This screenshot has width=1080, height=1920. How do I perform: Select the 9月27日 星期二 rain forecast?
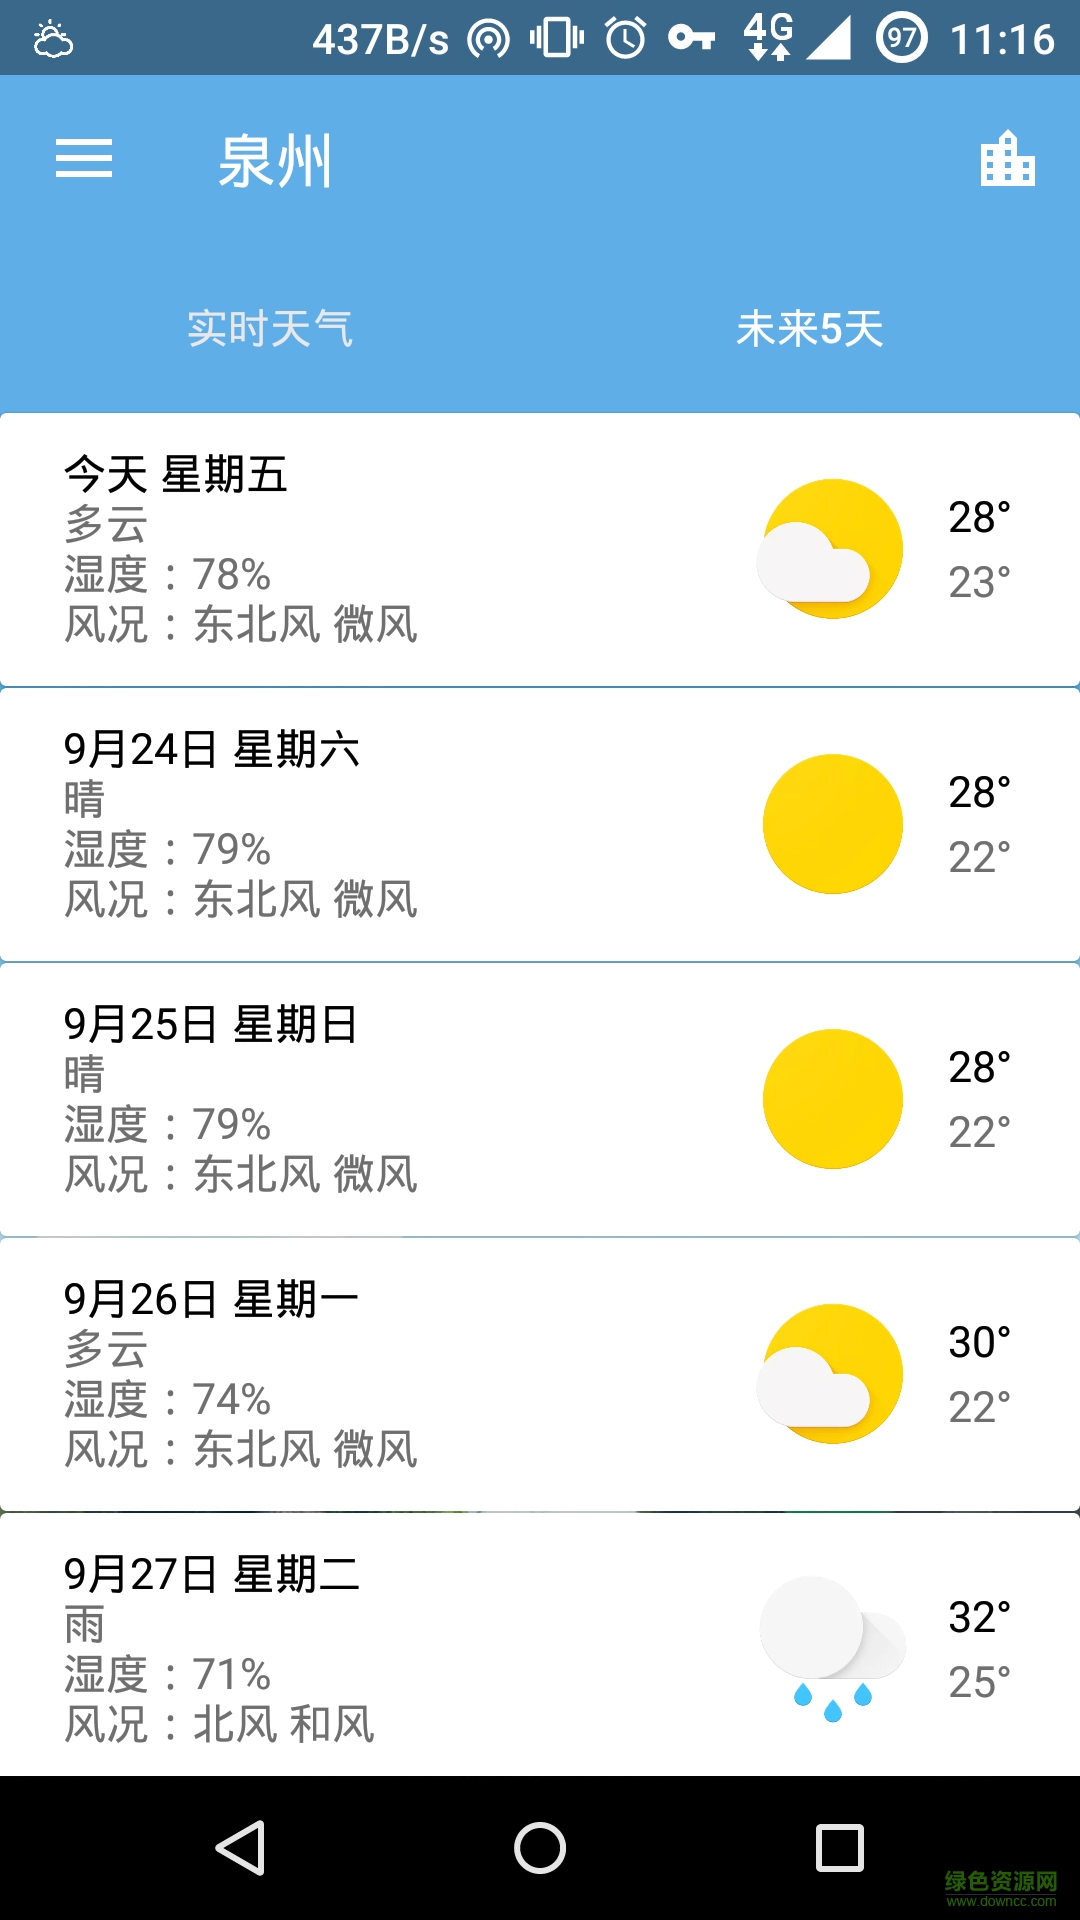pyautogui.click(x=400, y=1646)
